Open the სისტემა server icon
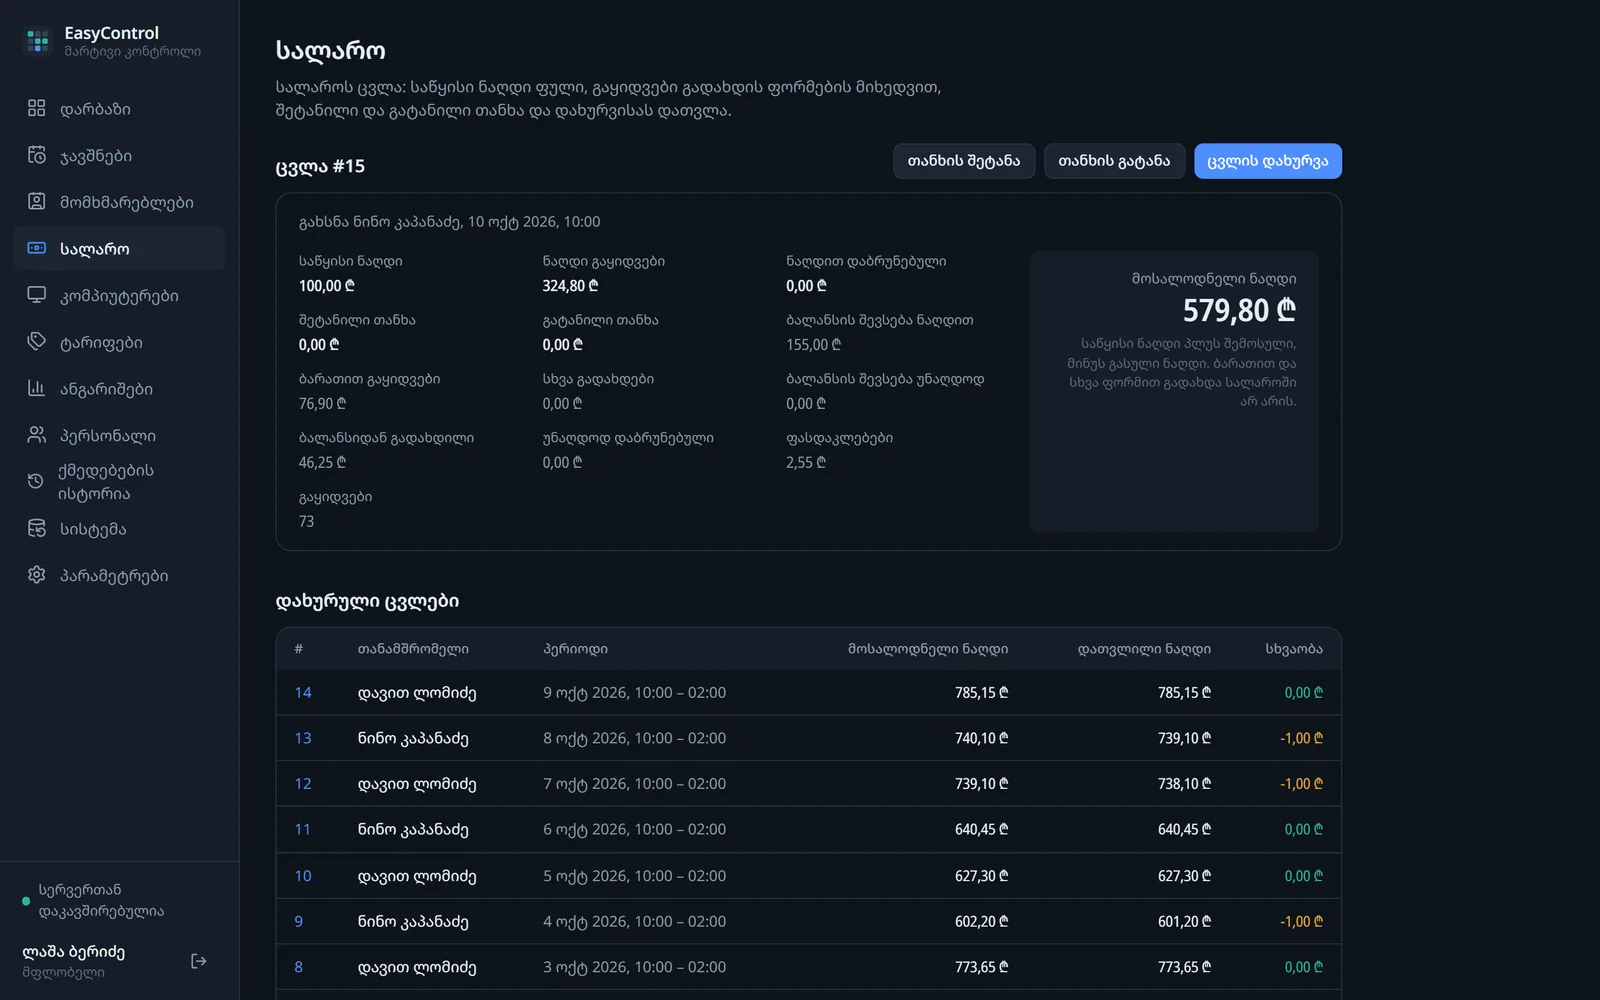 pos(37,528)
